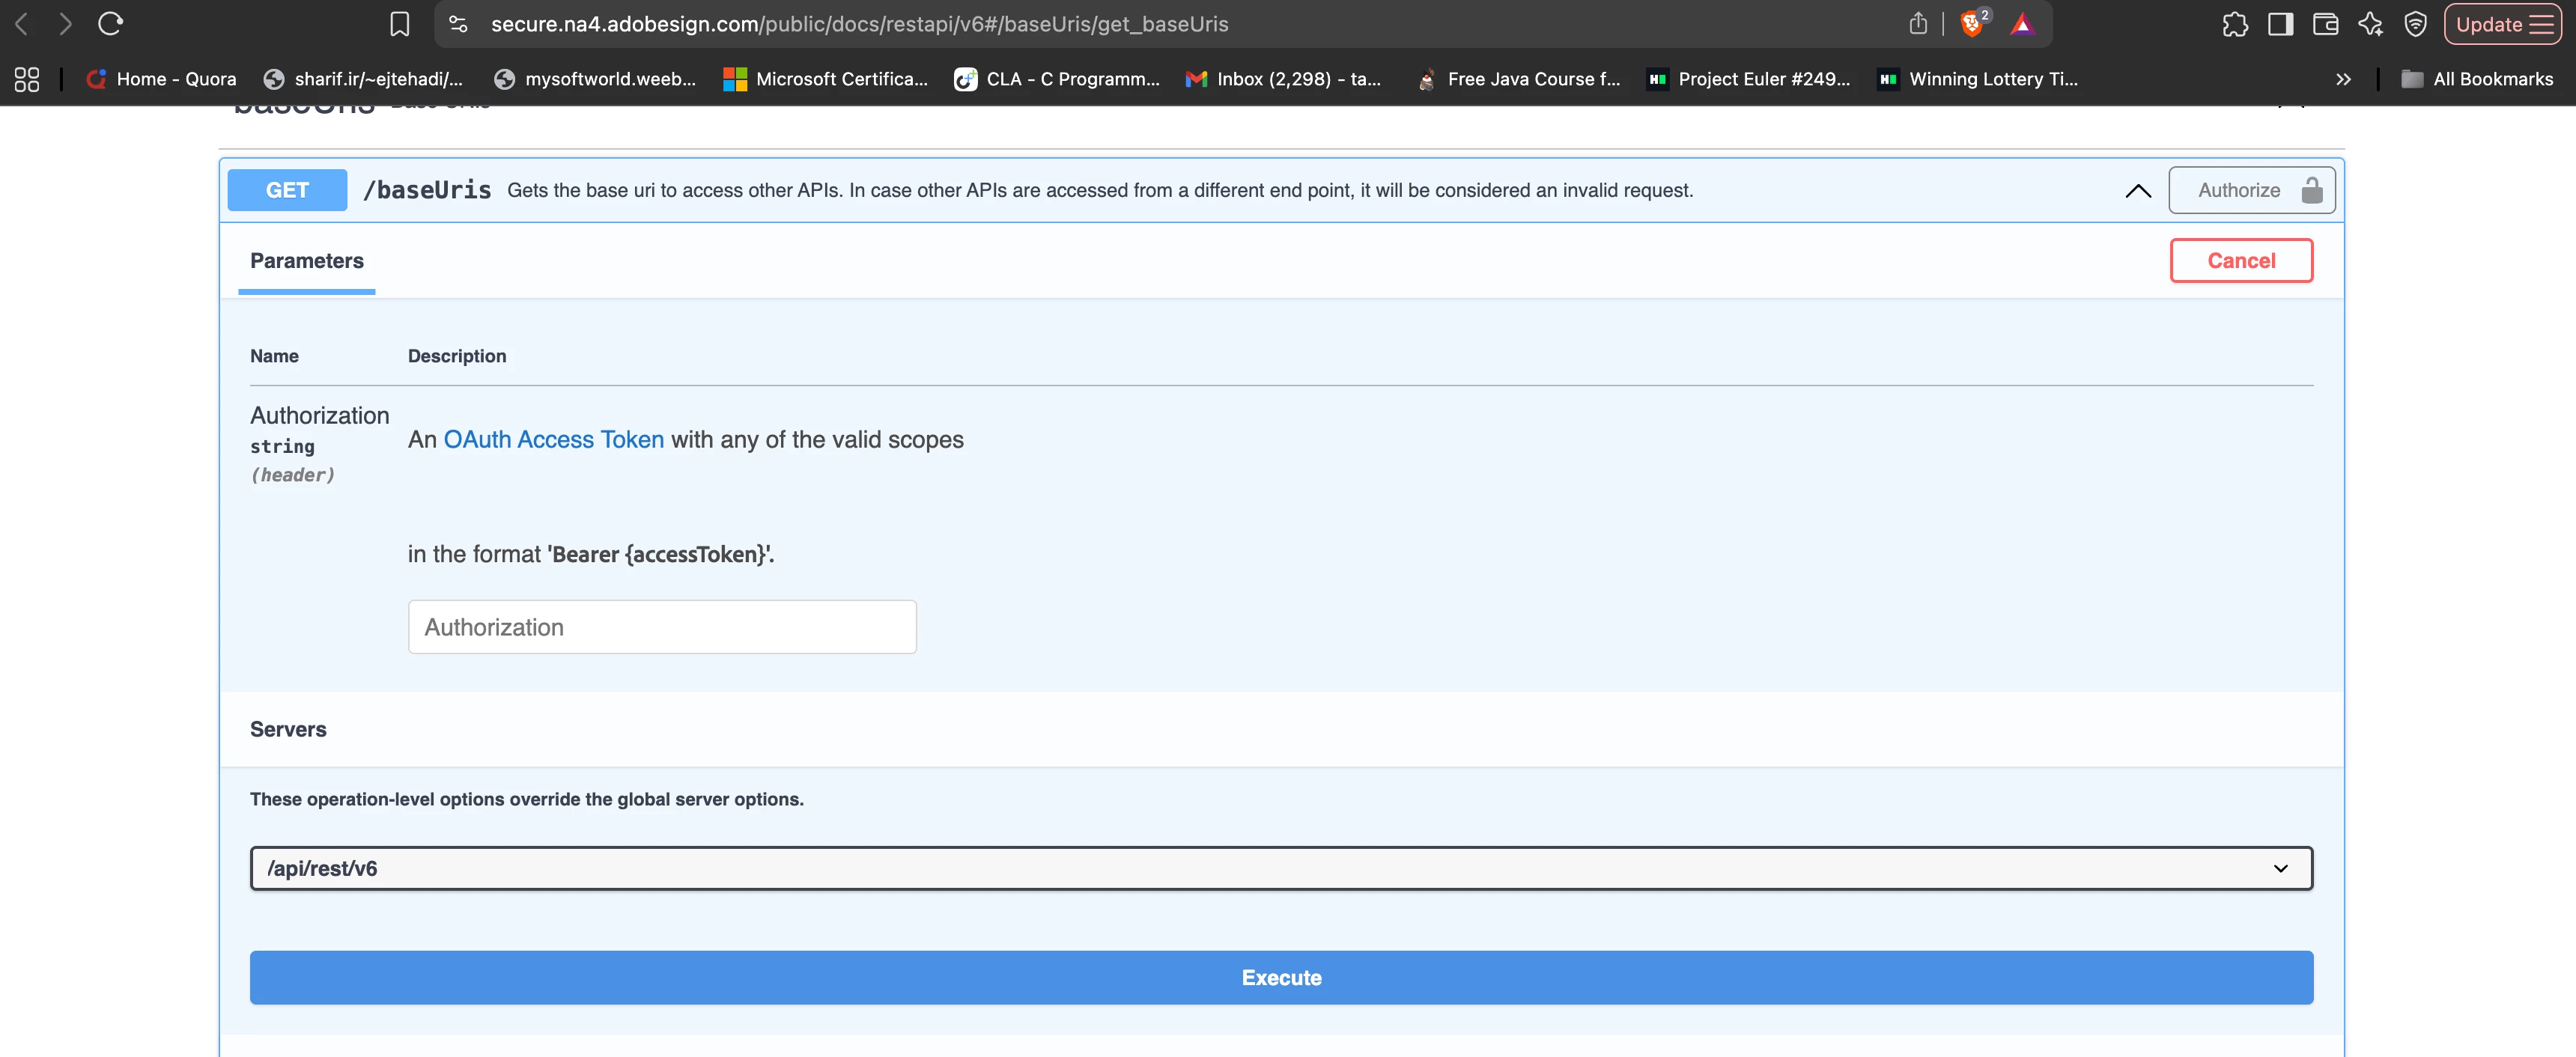Toggle the browser sidebar panel icon
The width and height of the screenshot is (2576, 1057).
[x=2280, y=24]
